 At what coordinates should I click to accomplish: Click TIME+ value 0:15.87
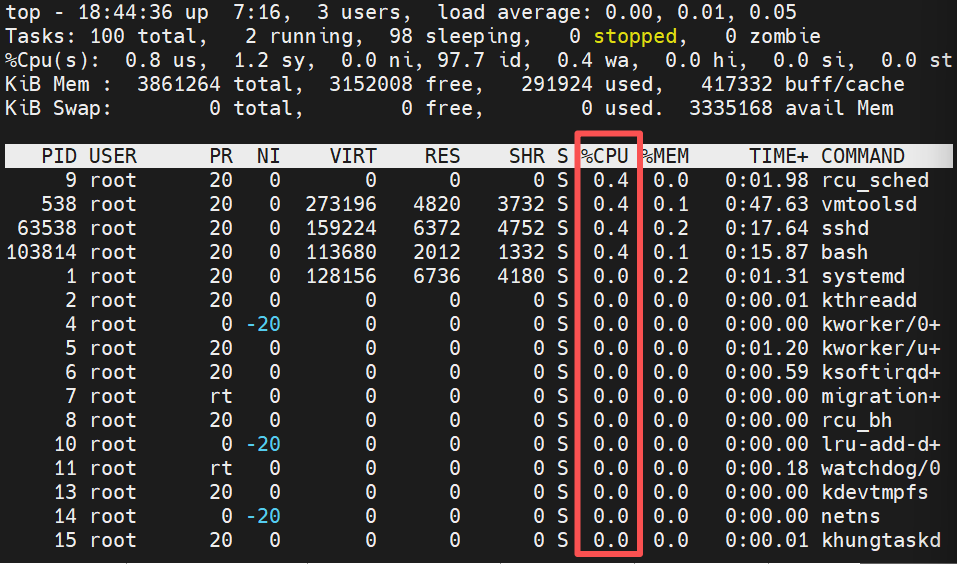point(767,252)
